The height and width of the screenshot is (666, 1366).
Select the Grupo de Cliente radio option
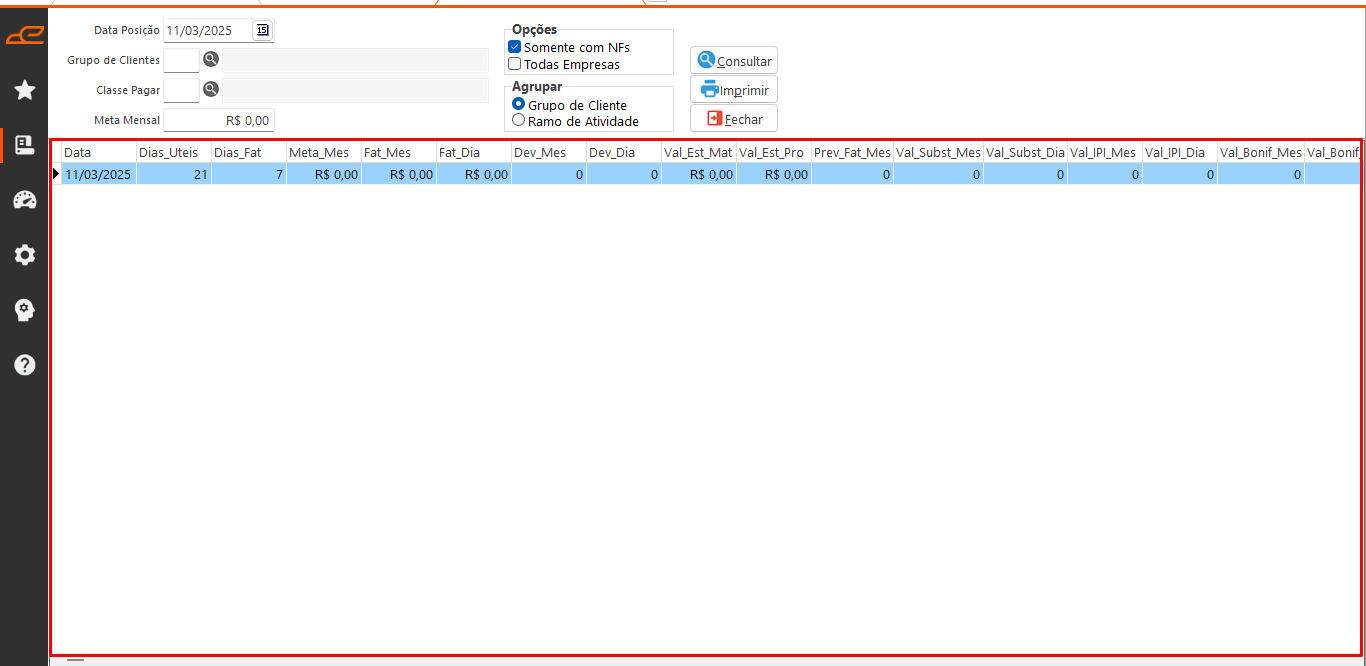(x=518, y=105)
